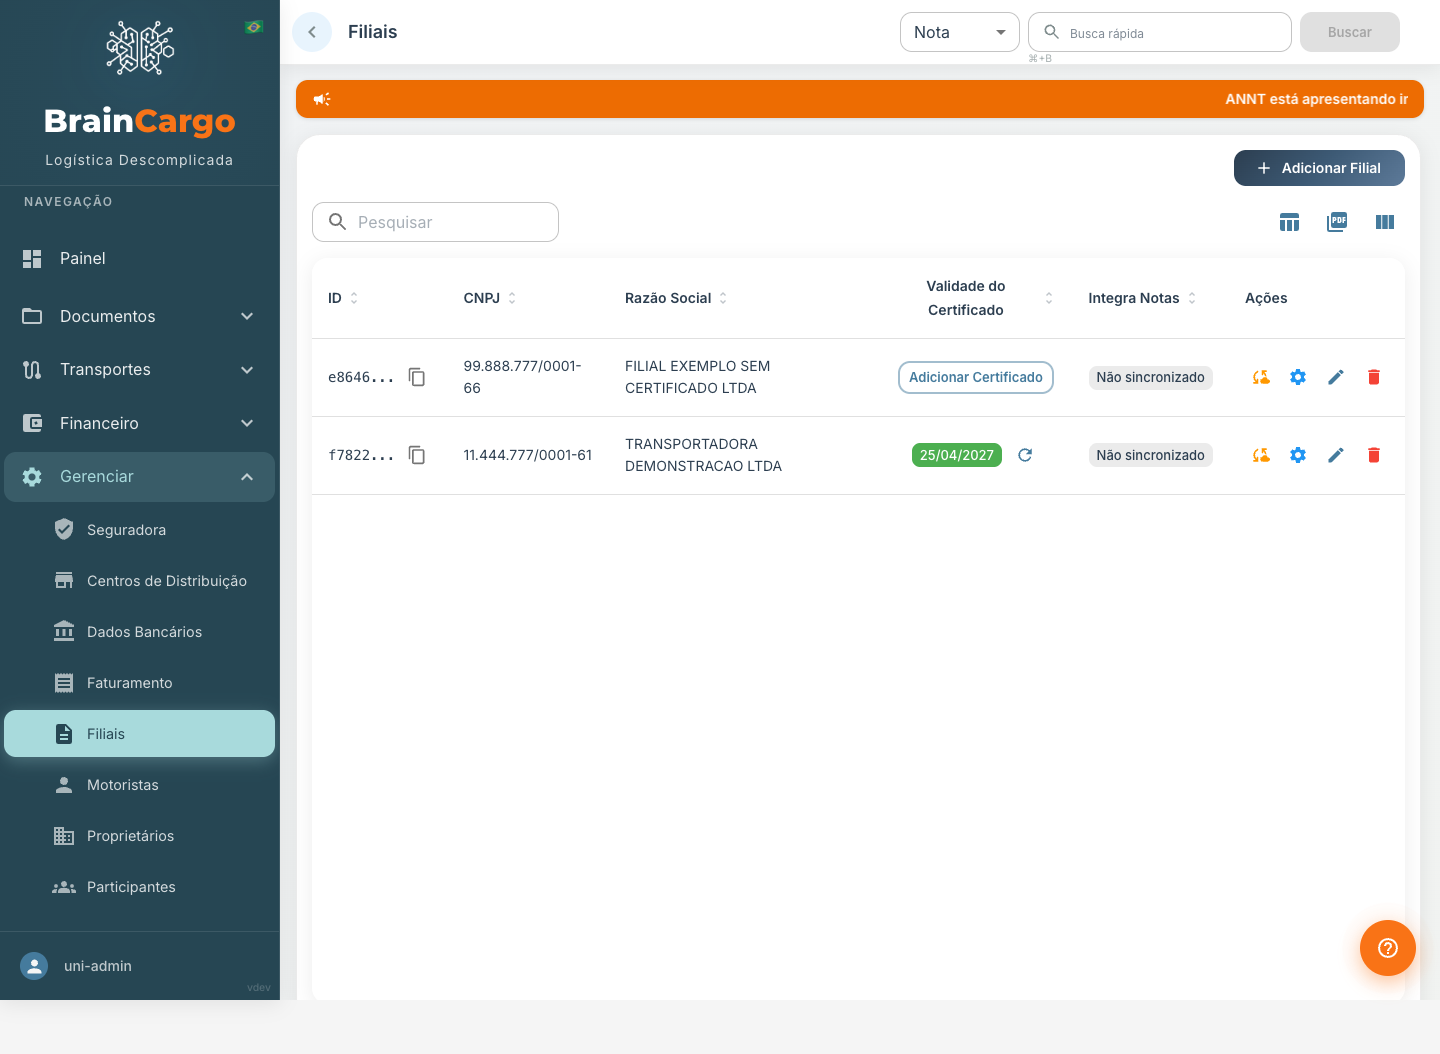The width and height of the screenshot is (1440, 1054).
Task: Go back using the arrow beside Filiais
Action: point(312,32)
